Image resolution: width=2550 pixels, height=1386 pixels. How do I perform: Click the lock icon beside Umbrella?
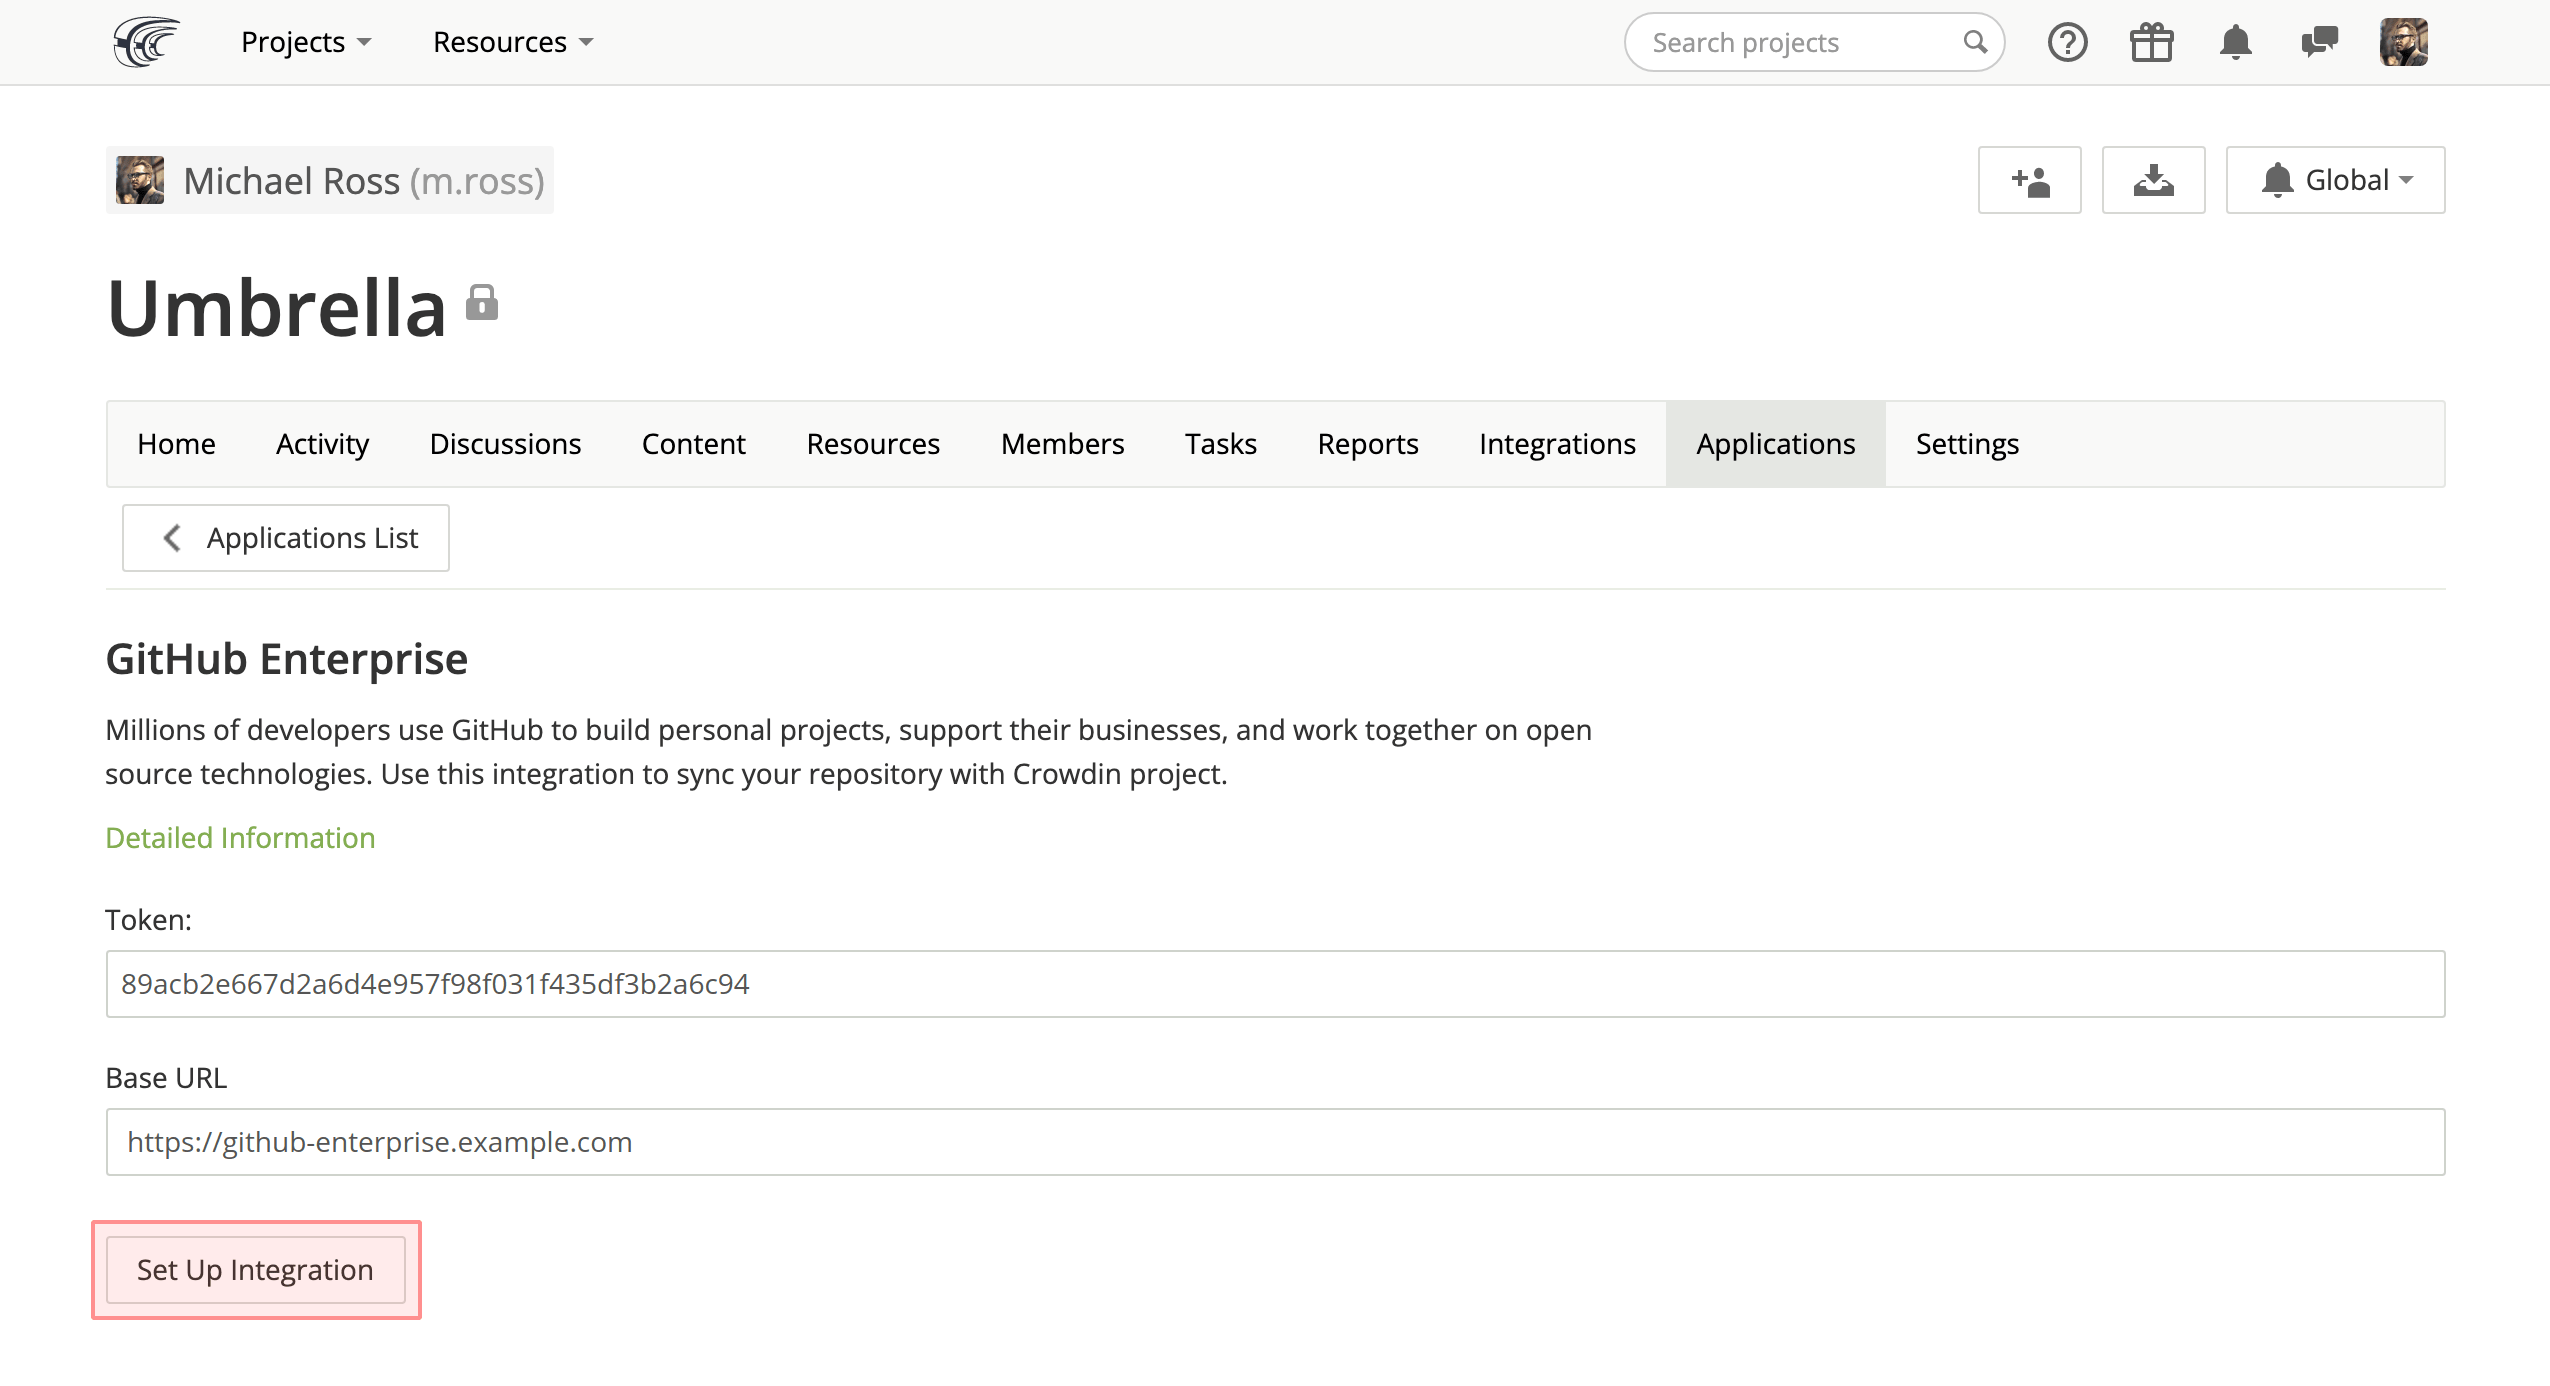(482, 302)
